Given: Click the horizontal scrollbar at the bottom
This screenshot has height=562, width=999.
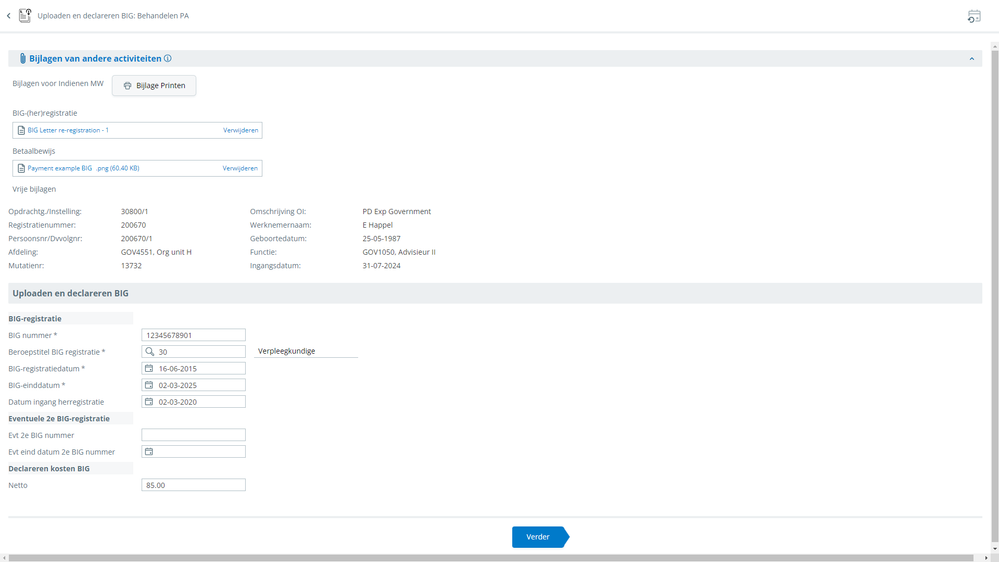Looking at the screenshot, I should click(491, 558).
